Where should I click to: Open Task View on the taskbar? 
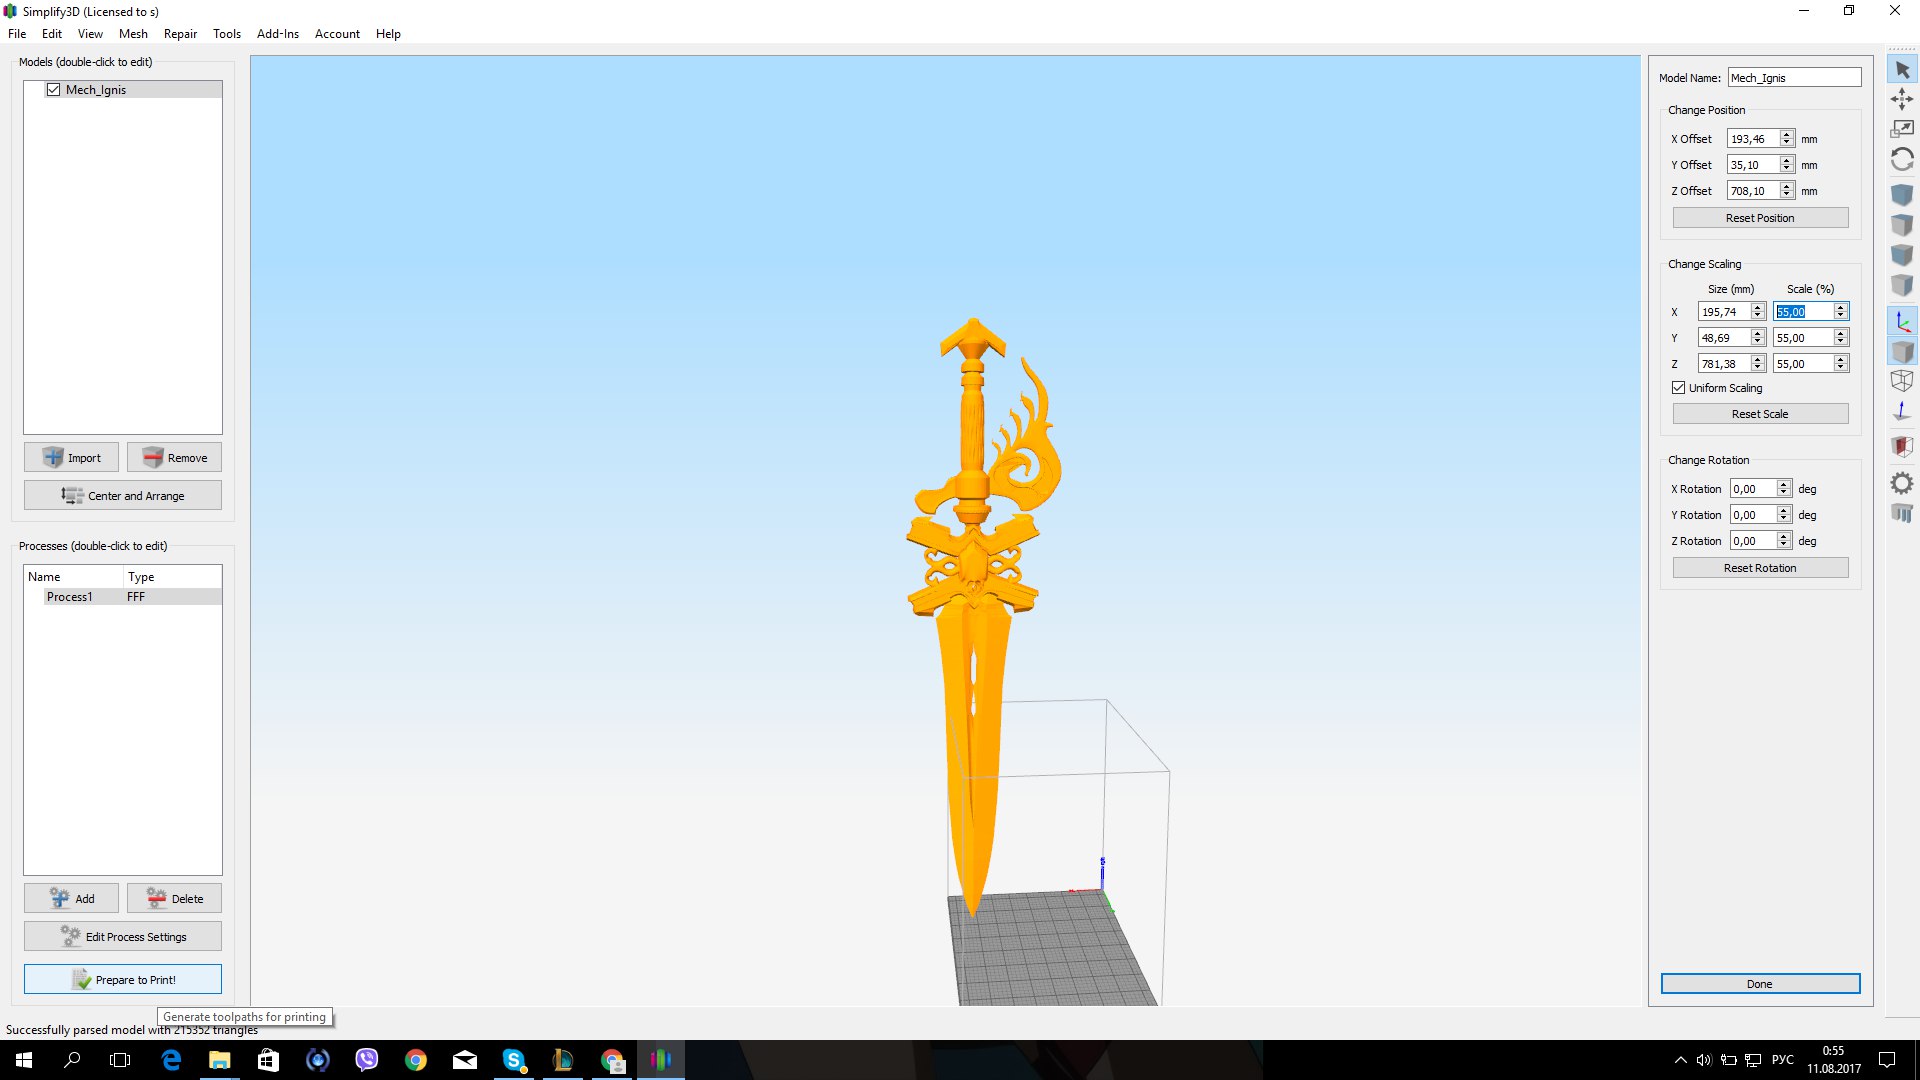pos(120,1060)
